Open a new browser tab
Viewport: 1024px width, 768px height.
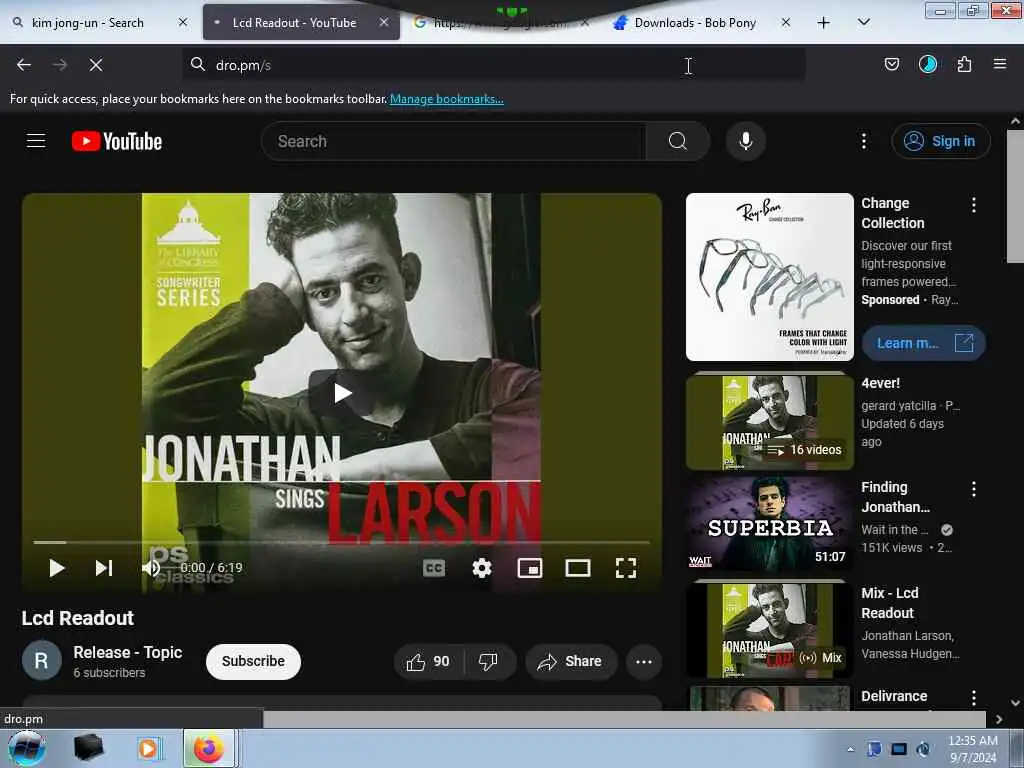[824, 23]
